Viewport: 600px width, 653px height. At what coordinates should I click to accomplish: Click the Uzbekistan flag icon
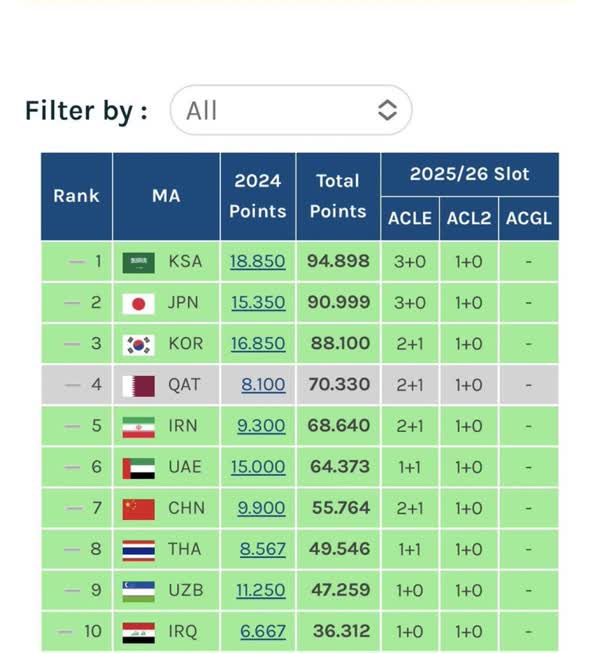coord(138,590)
